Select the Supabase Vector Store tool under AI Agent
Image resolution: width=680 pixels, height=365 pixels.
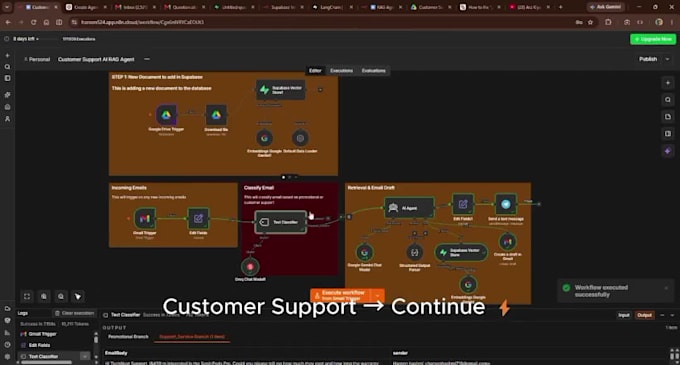point(461,252)
